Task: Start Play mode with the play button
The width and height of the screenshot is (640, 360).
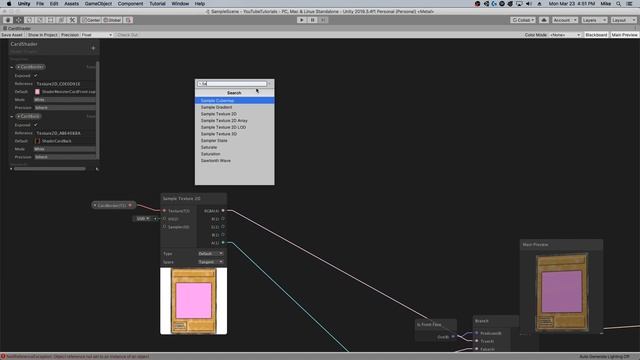Action: [x=302, y=20]
